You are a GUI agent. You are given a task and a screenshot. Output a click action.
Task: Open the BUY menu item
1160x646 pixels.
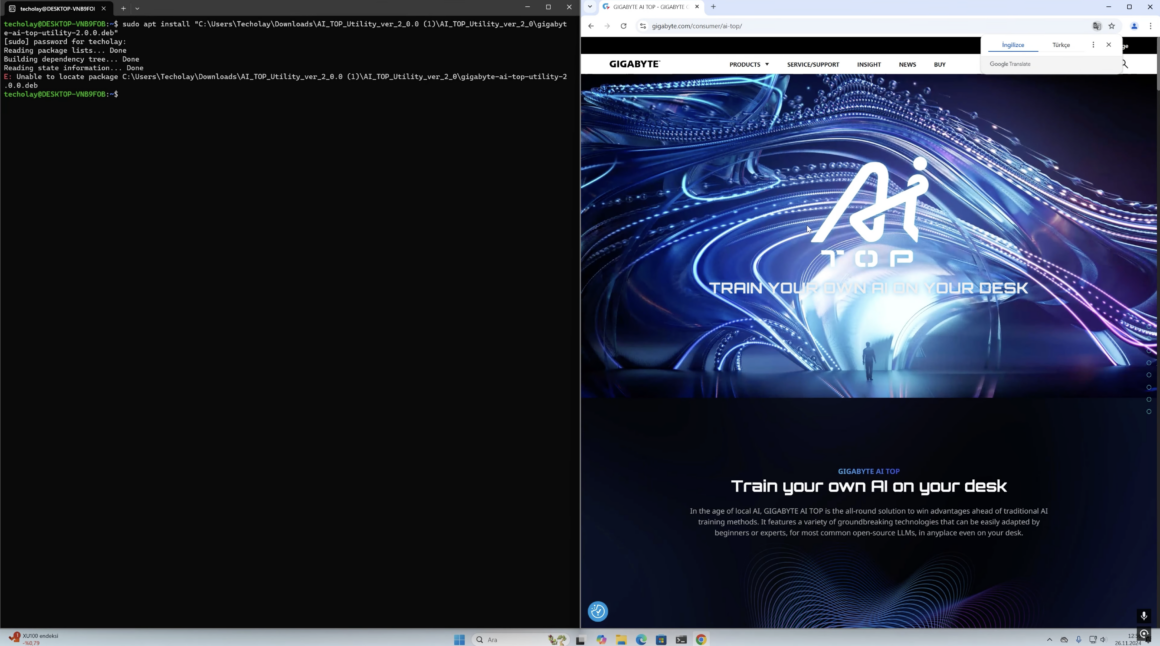pos(940,64)
